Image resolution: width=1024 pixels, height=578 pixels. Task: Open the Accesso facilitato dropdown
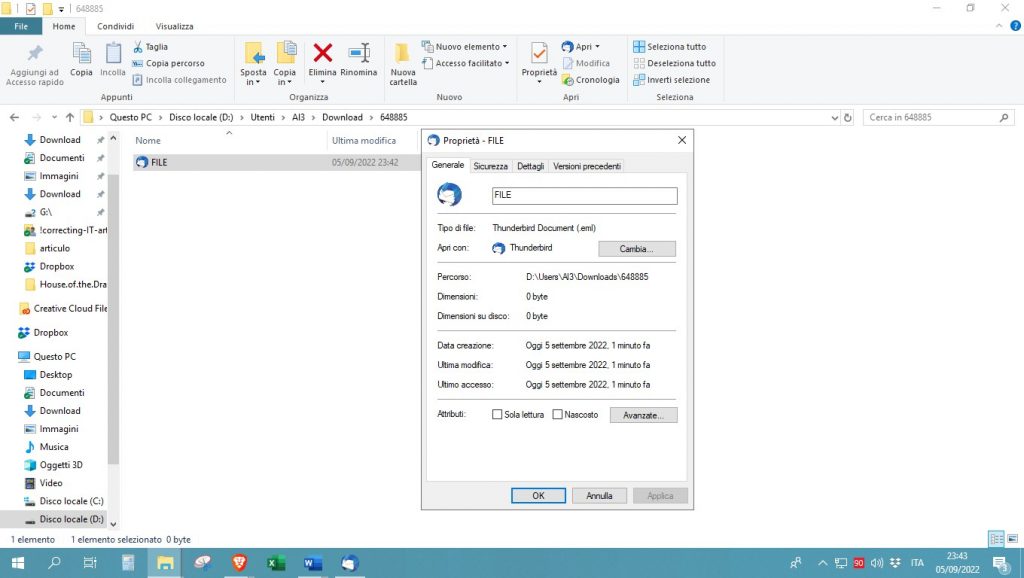[472, 63]
